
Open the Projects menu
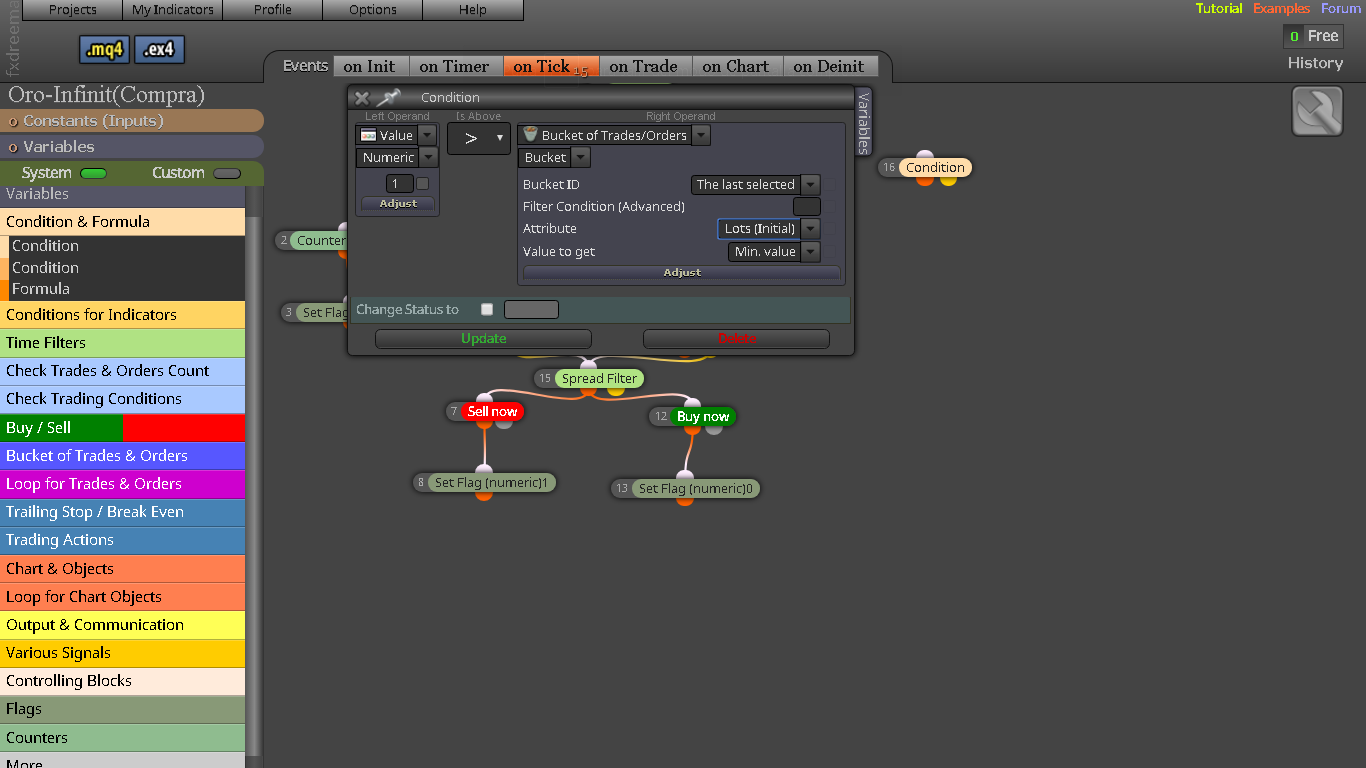coord(73,10)
